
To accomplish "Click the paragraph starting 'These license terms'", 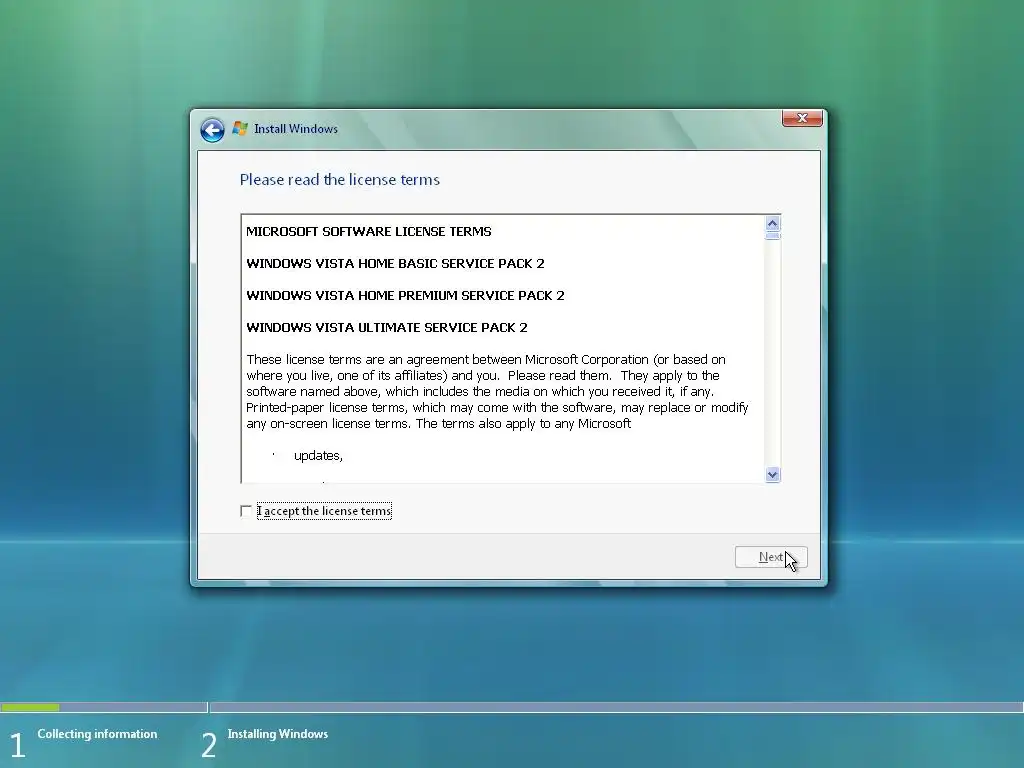I will (x=497, y=391).
